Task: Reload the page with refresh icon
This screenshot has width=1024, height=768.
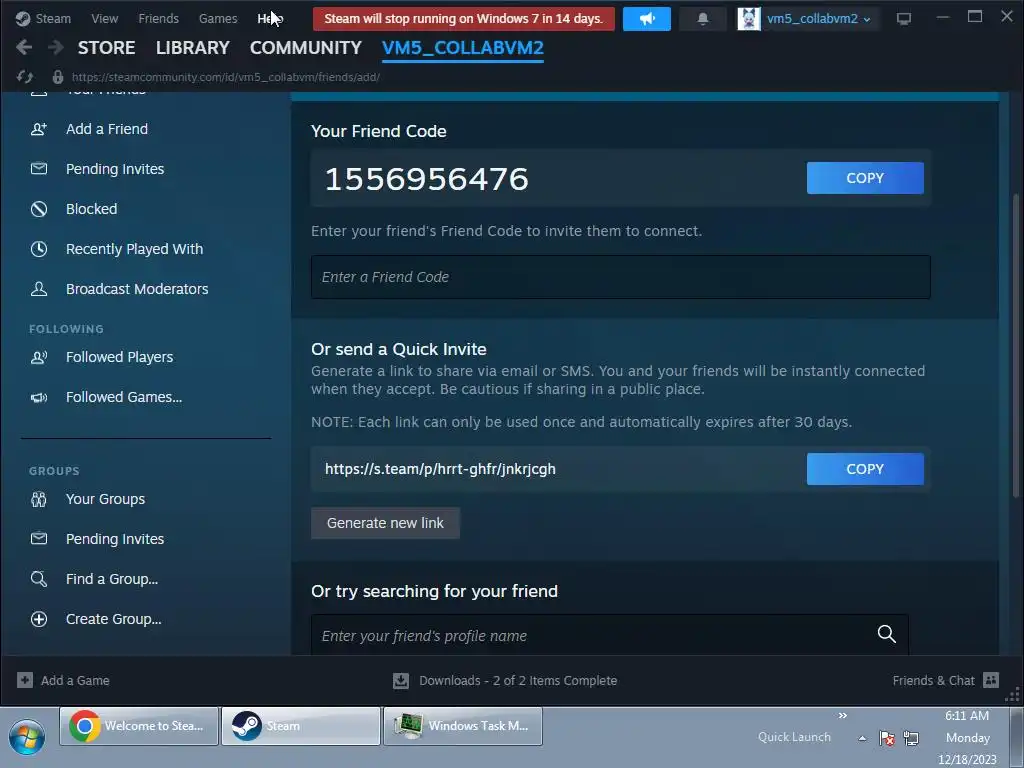Action: pos(25,77)
